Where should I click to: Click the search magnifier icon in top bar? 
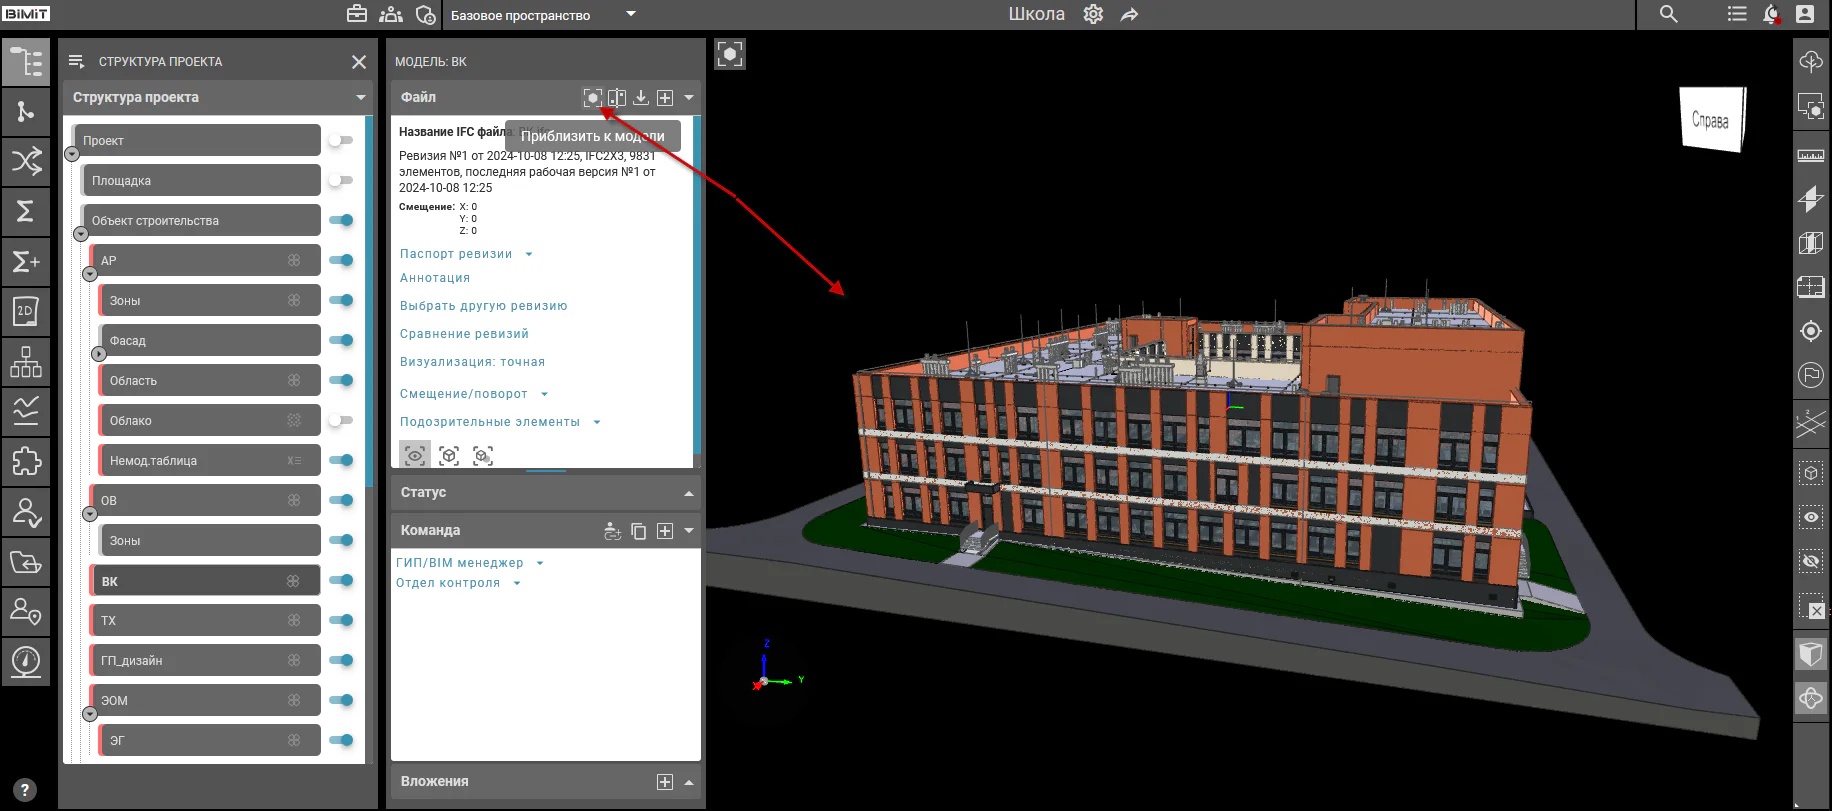1669,14
